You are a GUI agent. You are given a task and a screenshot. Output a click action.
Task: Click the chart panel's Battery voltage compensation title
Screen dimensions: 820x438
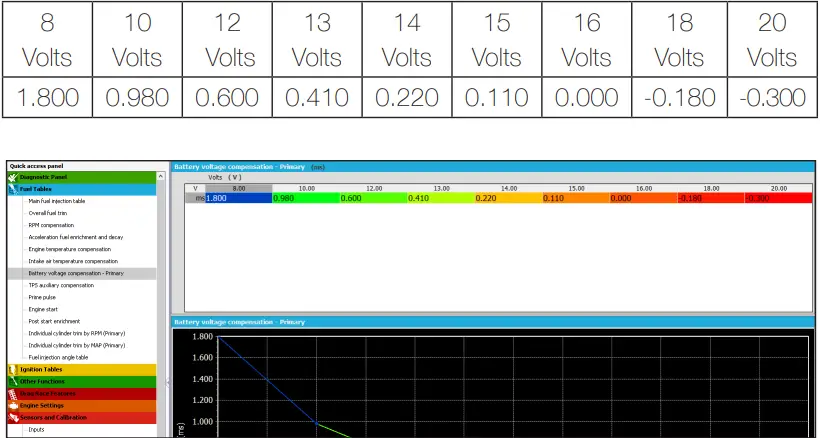[239, 322]
